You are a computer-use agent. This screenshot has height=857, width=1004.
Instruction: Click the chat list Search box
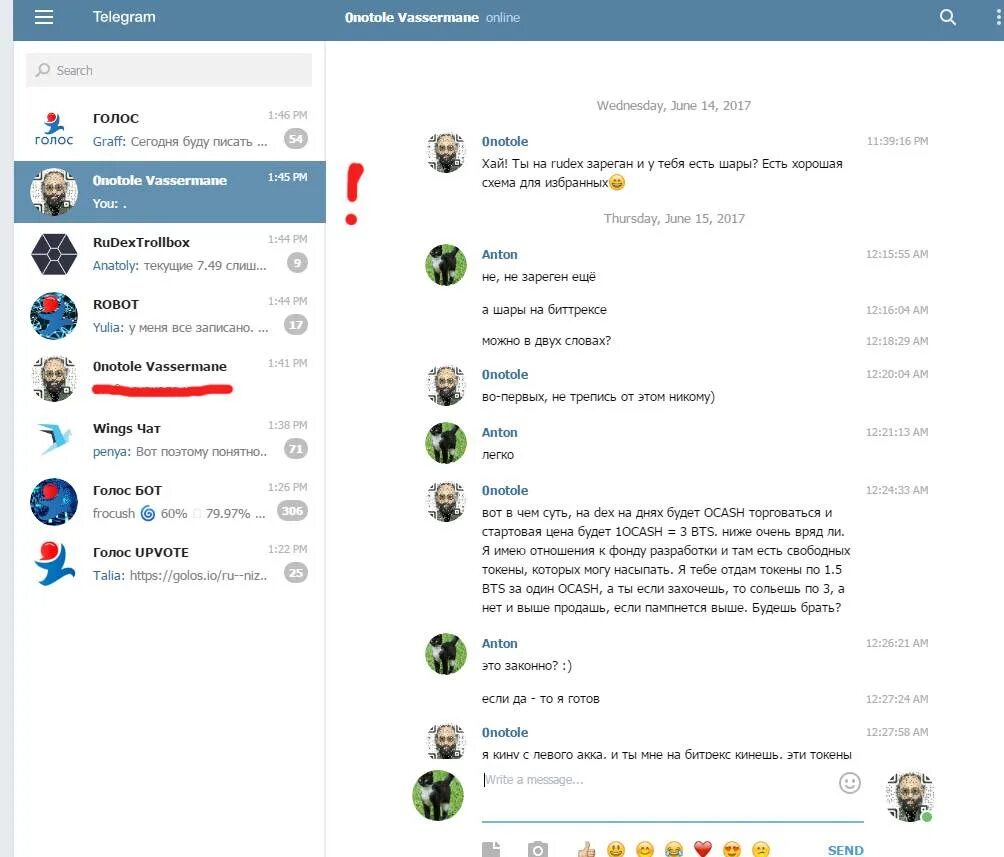169,70
